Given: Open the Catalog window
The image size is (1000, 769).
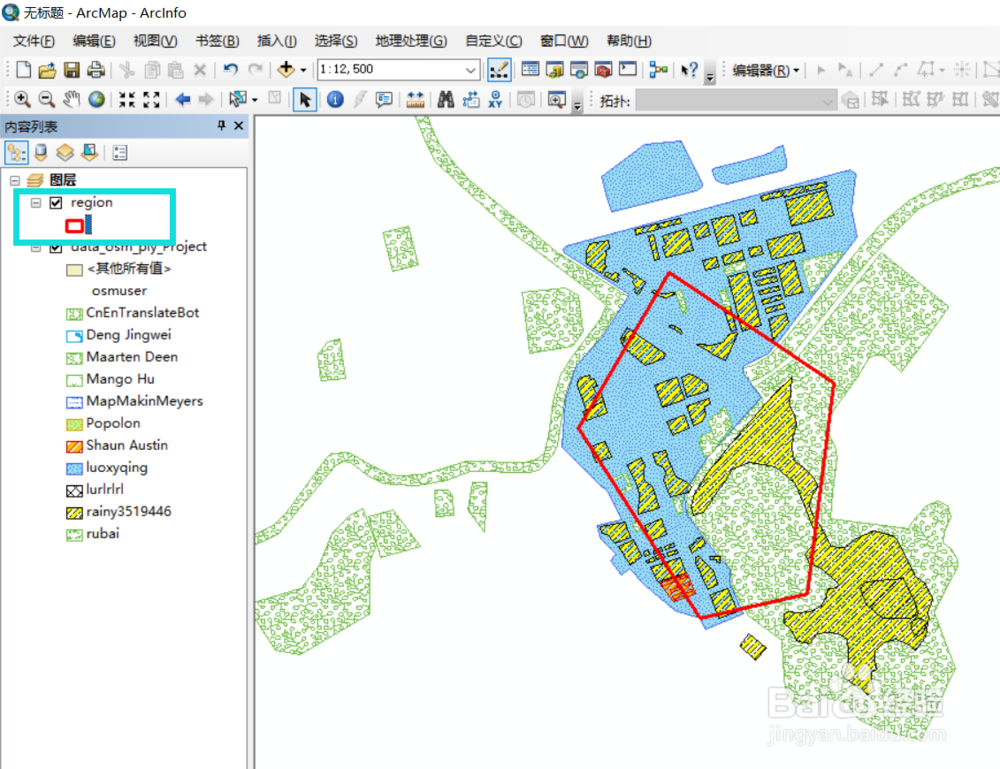Looking at the screenshot, I should 555,70.
